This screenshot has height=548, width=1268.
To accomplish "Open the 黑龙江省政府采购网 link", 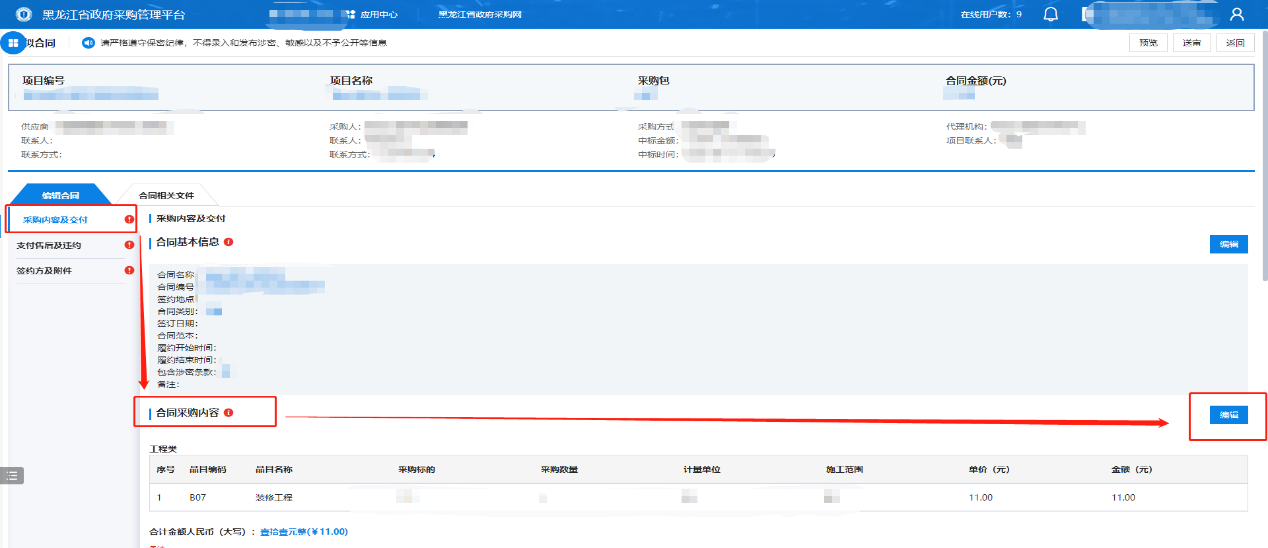I will click(480, 15).
